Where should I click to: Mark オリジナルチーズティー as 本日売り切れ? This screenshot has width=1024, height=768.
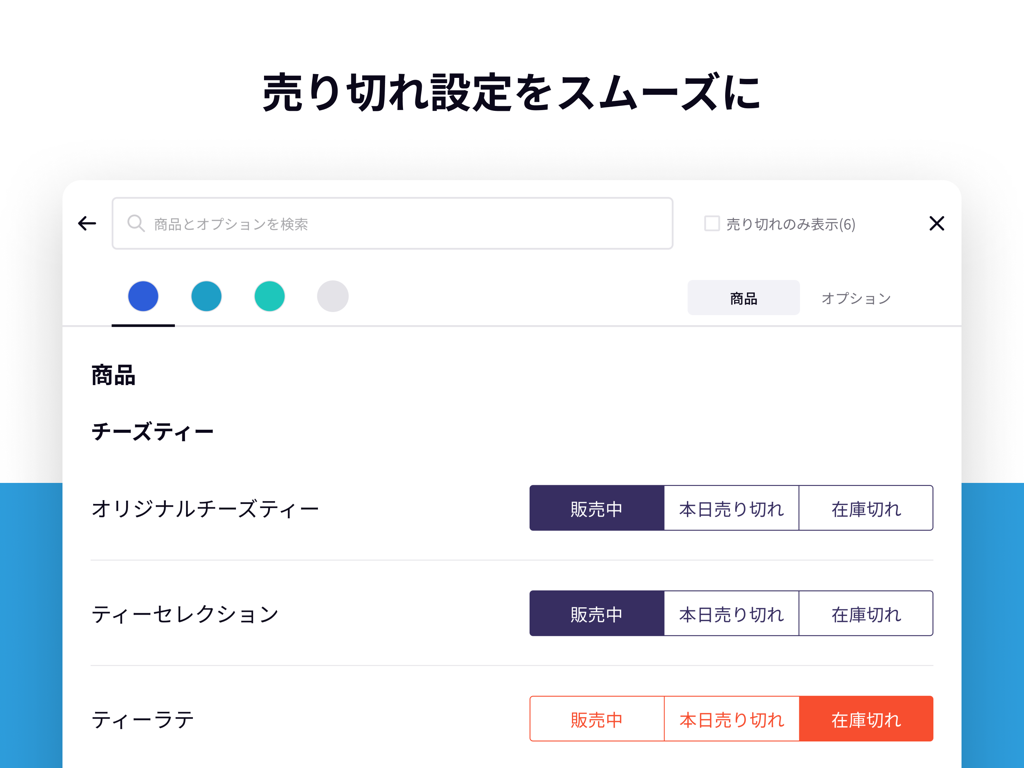(x=731, y=509)
